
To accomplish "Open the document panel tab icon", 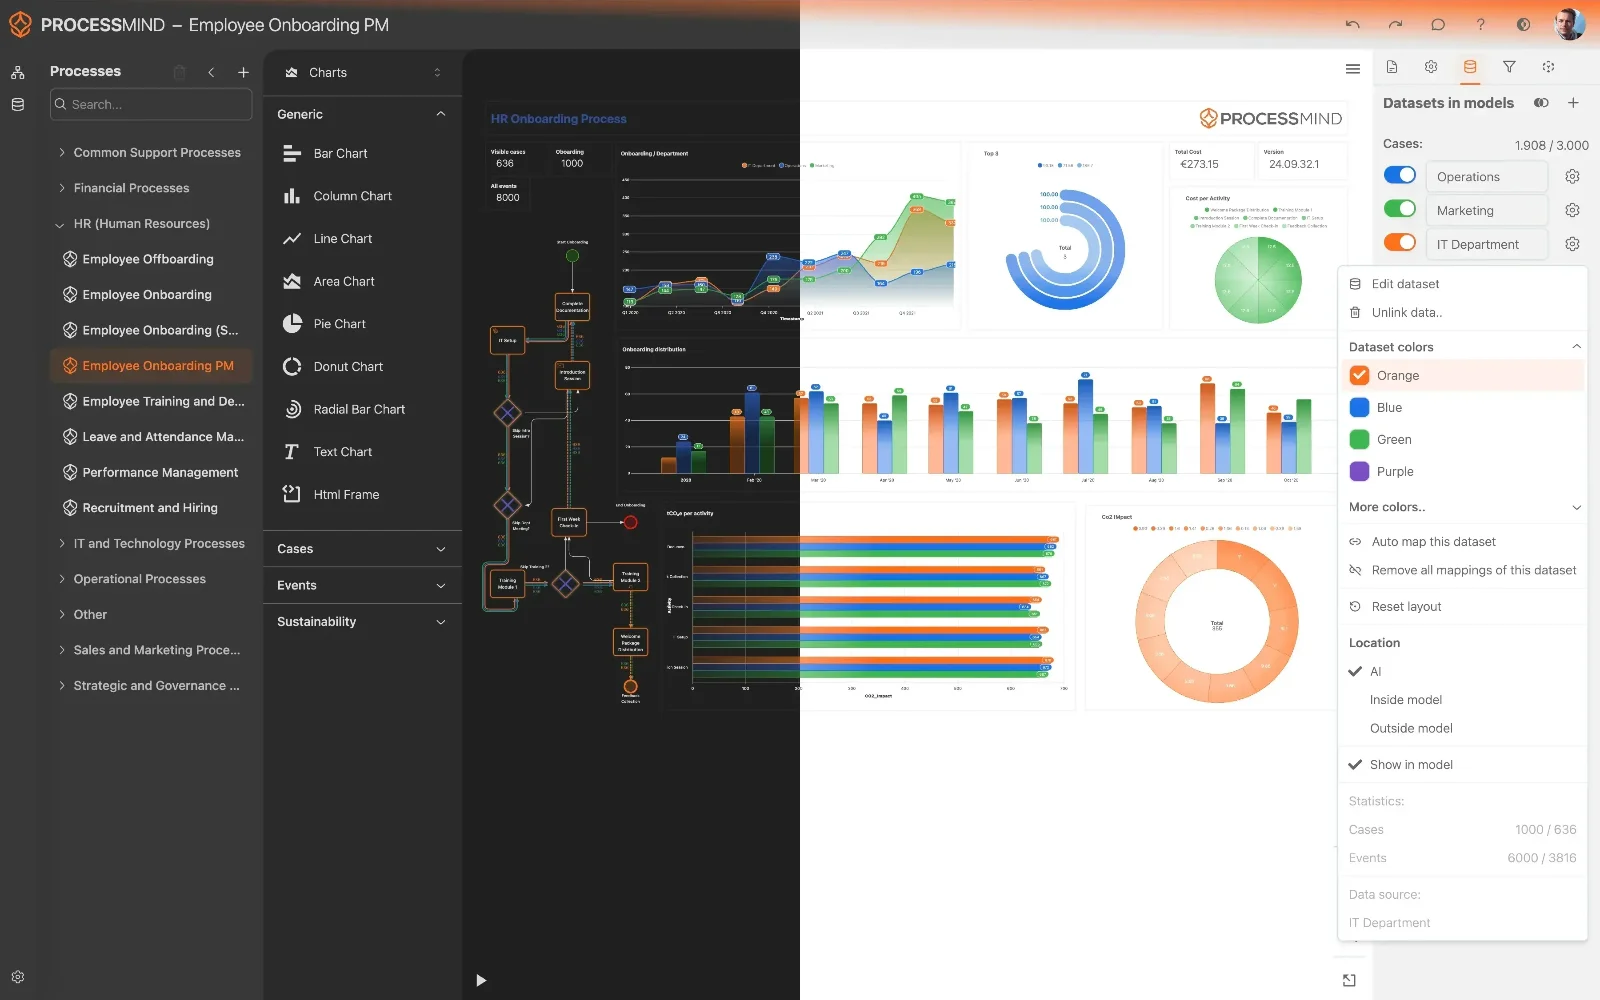I will coord(1392,67).
